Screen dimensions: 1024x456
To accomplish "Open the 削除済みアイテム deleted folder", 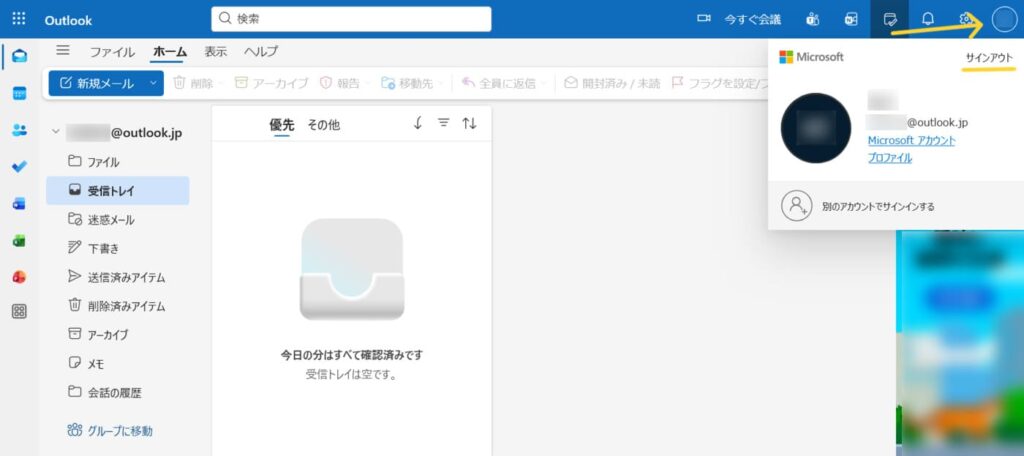I will click(118, 306).
